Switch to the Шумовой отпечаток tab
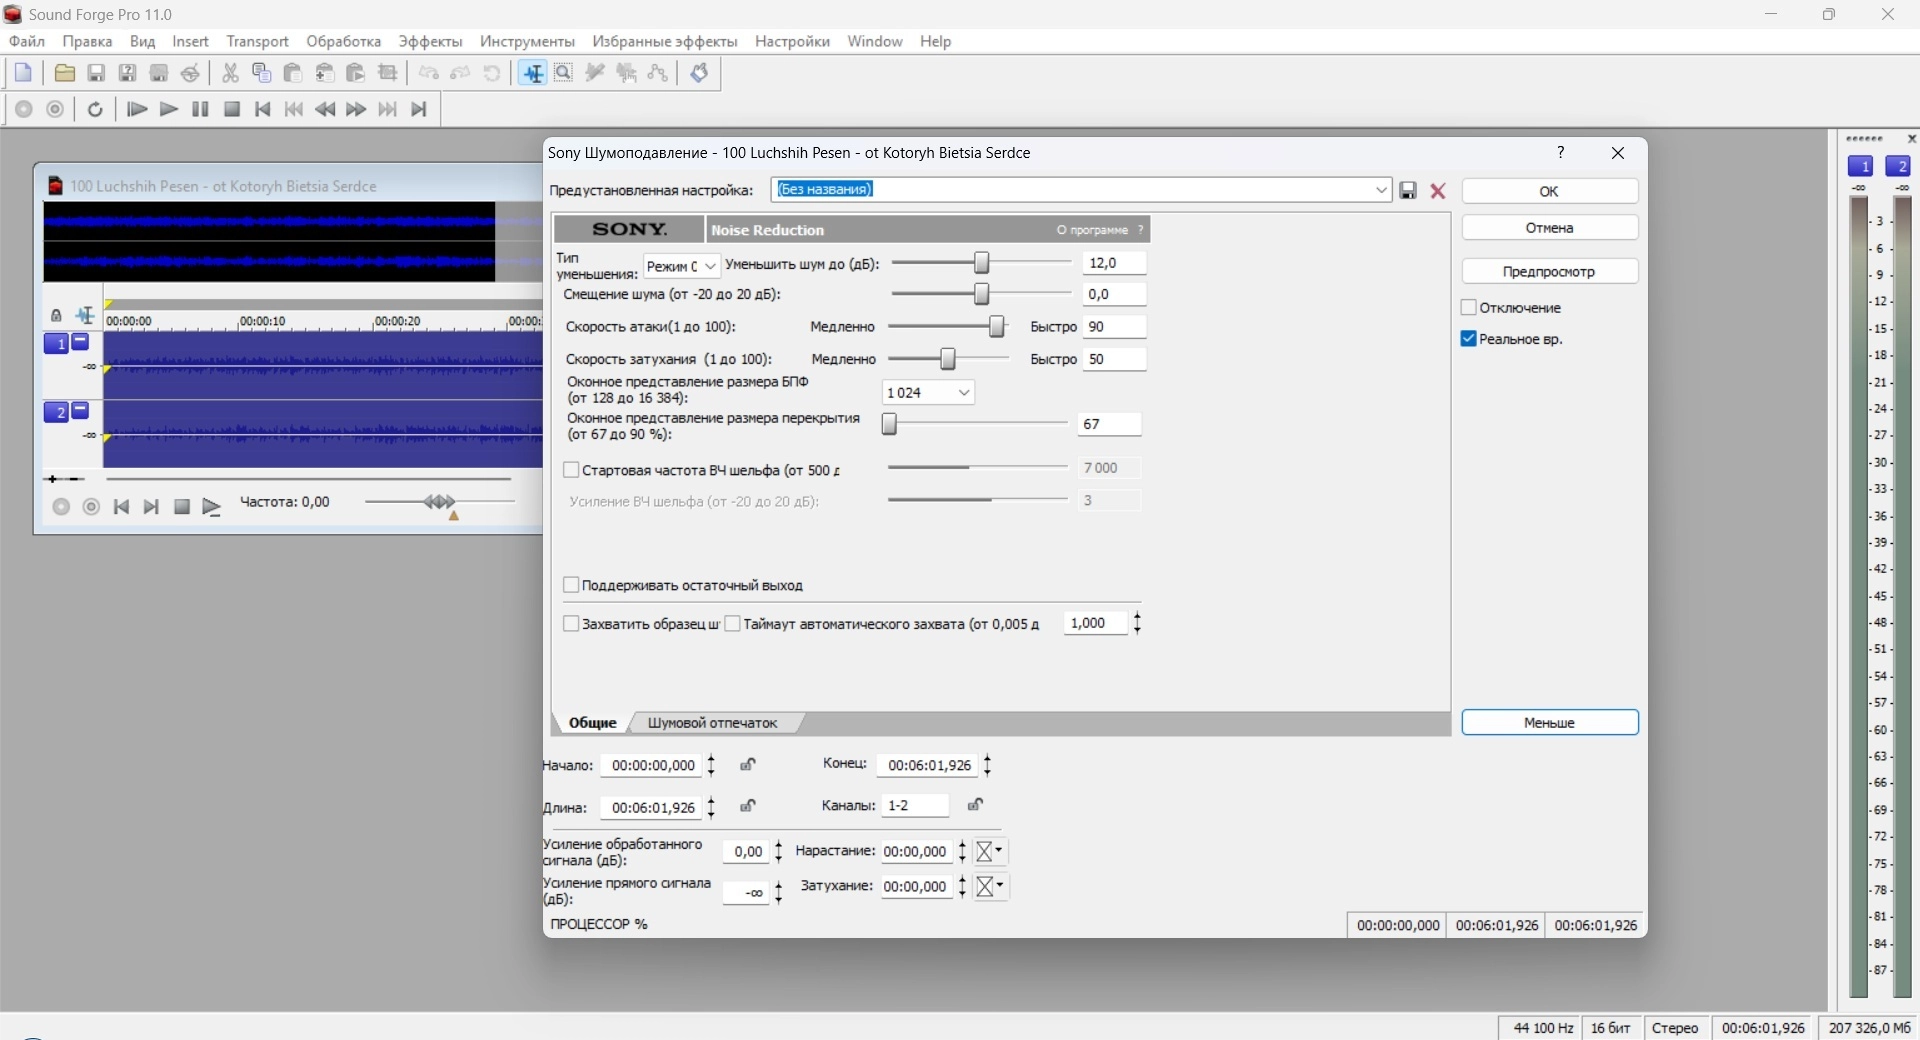This screenshot has width=1920, height=1040. (712, 723)
